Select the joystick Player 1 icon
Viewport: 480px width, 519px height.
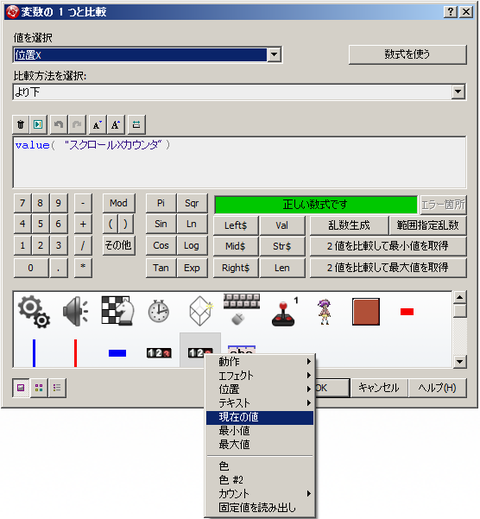284,312
